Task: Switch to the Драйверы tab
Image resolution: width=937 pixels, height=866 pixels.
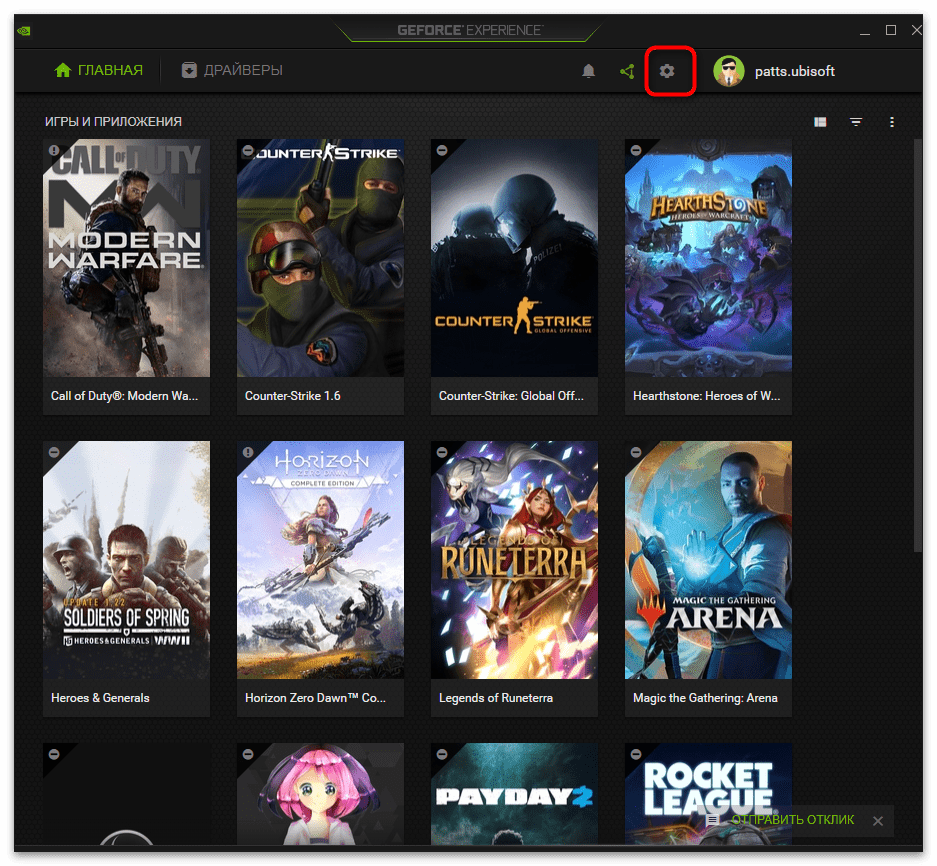Action: tap(232, 70)
